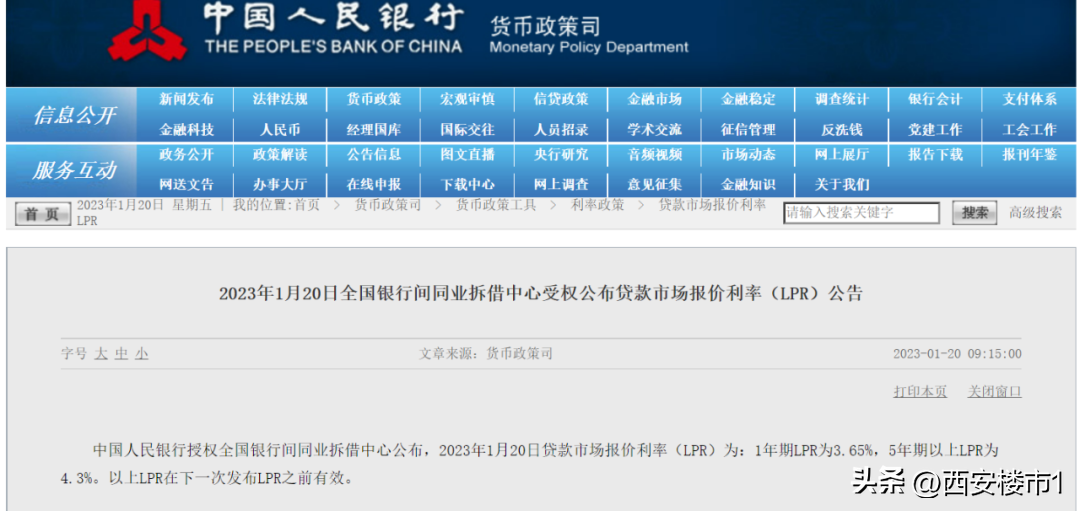The image size is (1080, 511).
Task: Open the 下载中心 page
Action: 468,185
